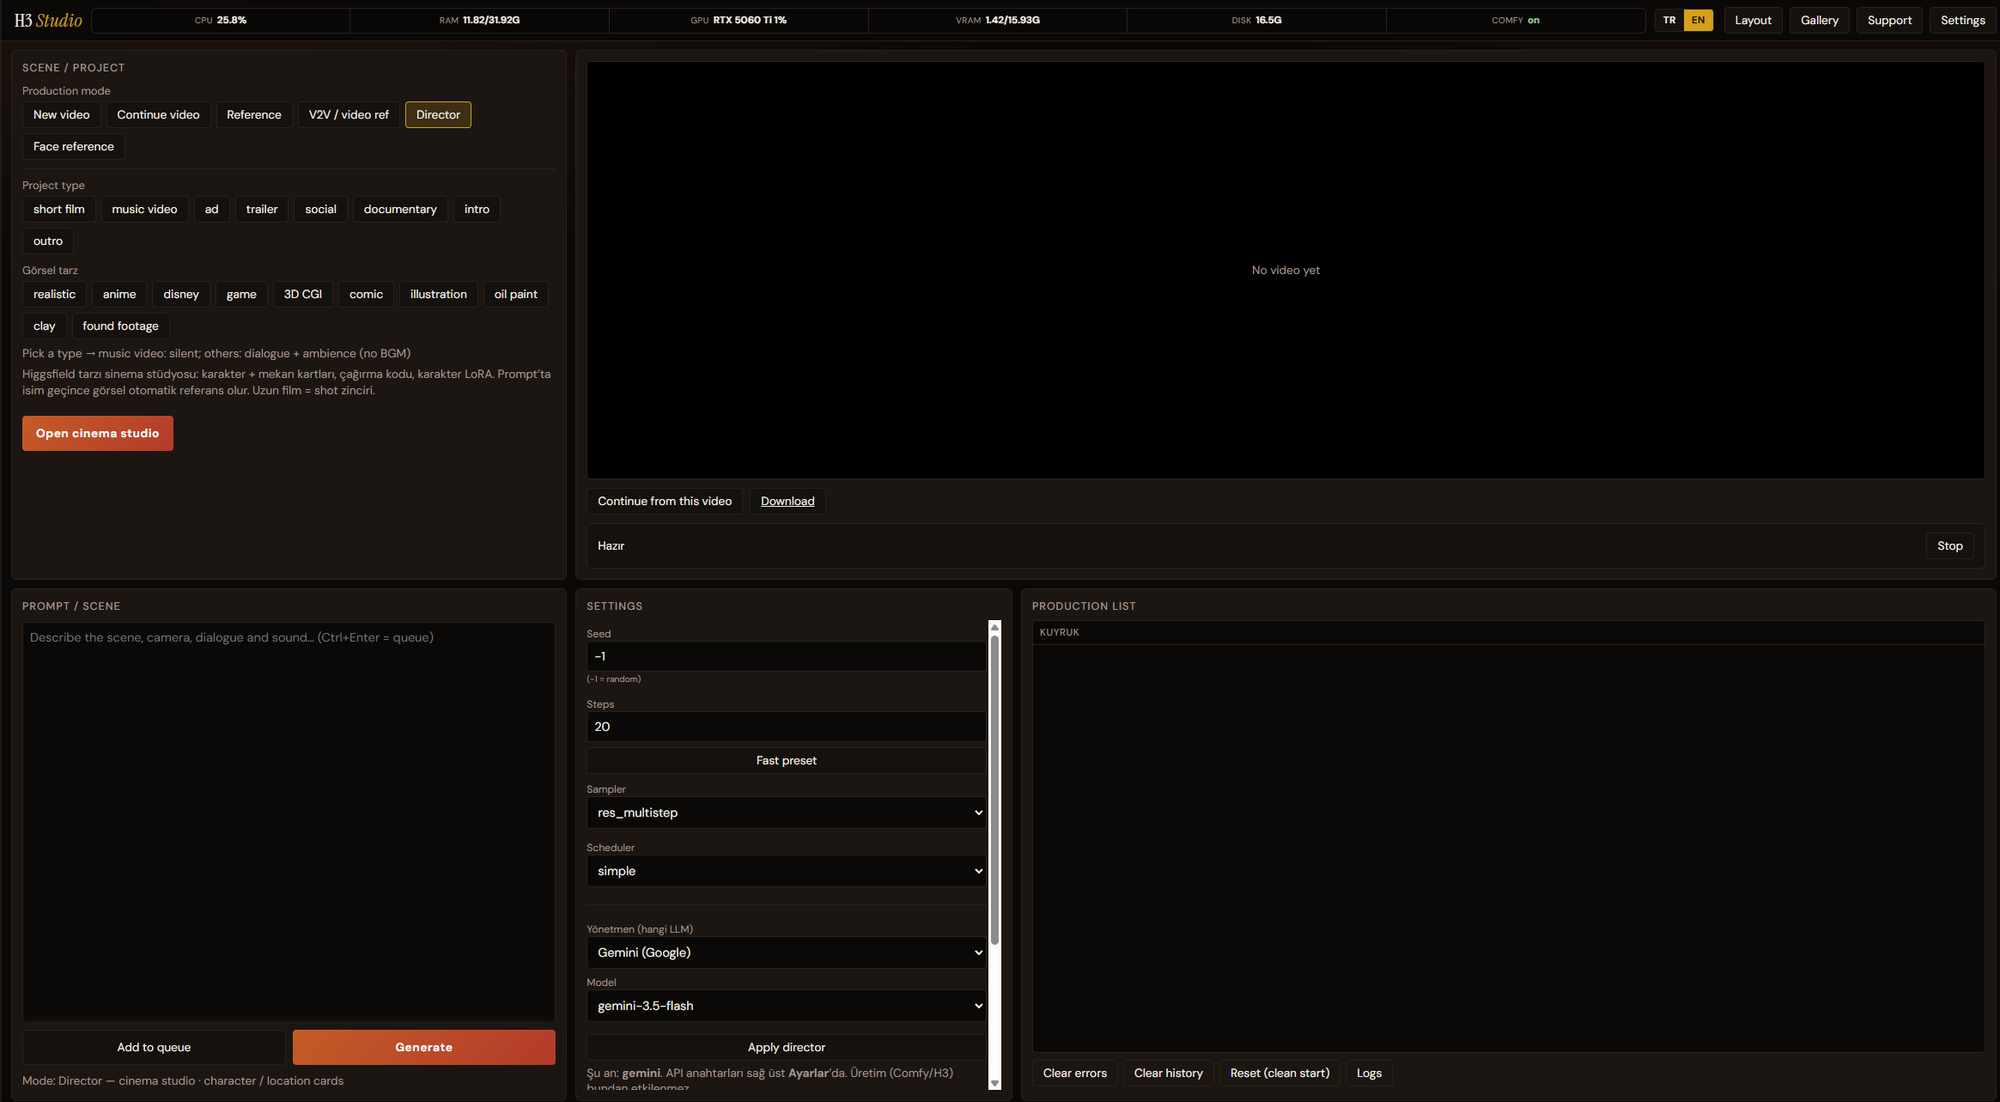Switch interface language to TR
The width and height of the screenshot is (2000, 1102).
point(1669,21)
